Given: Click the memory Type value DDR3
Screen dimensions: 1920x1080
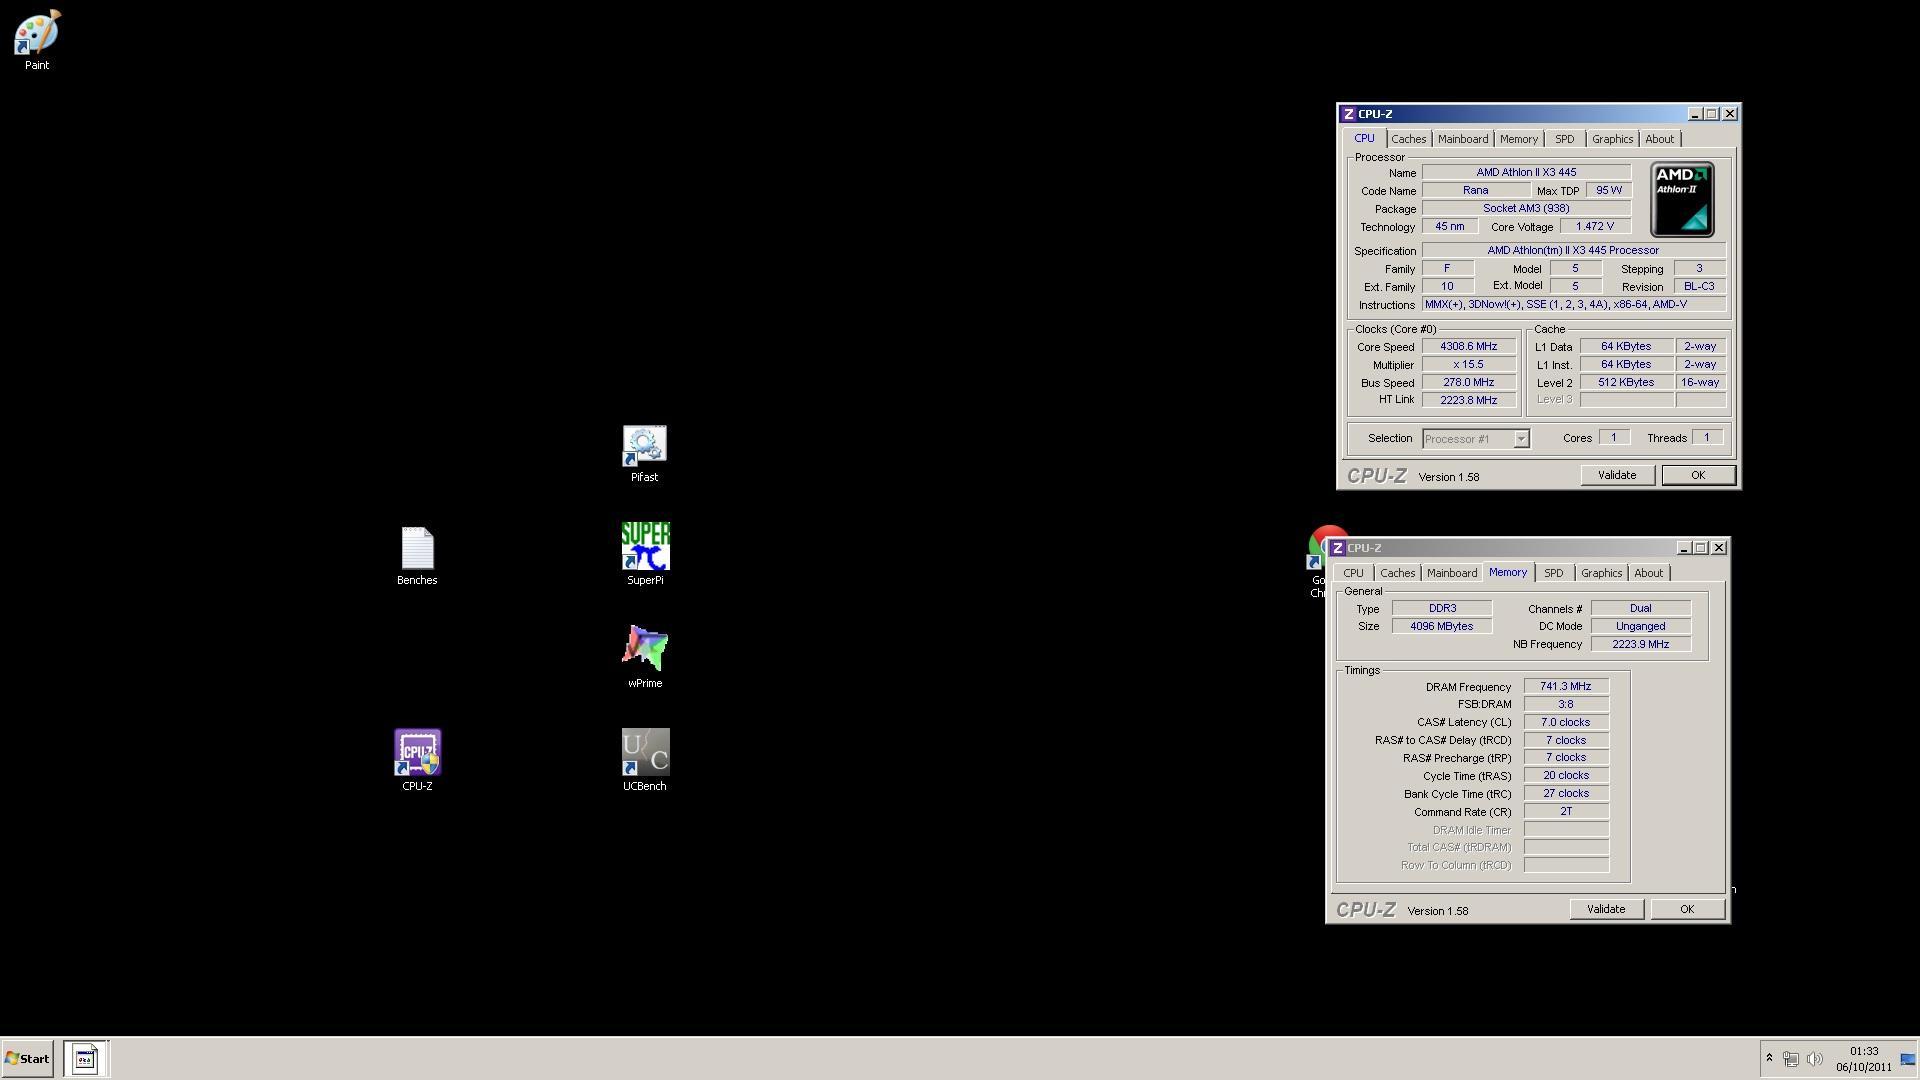Looking at the screenshot, I should pyautogui.click(x=1441, y=609).
